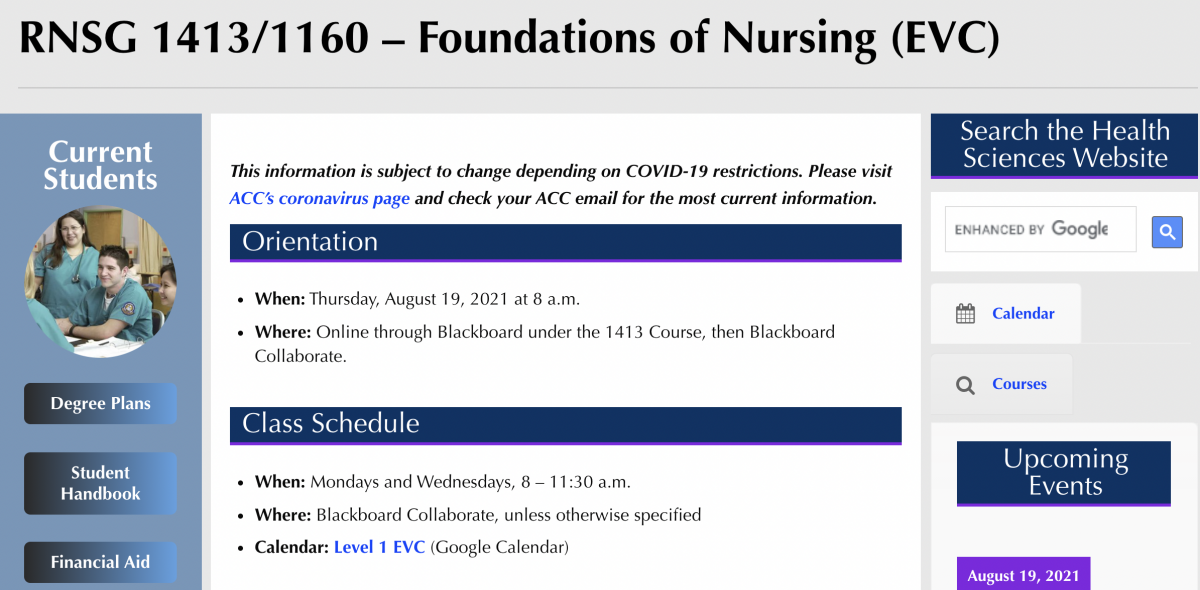Click the Upcoming Events heading
Viewport: 1200px width, 590px height.
click(x=1064, y=473)
